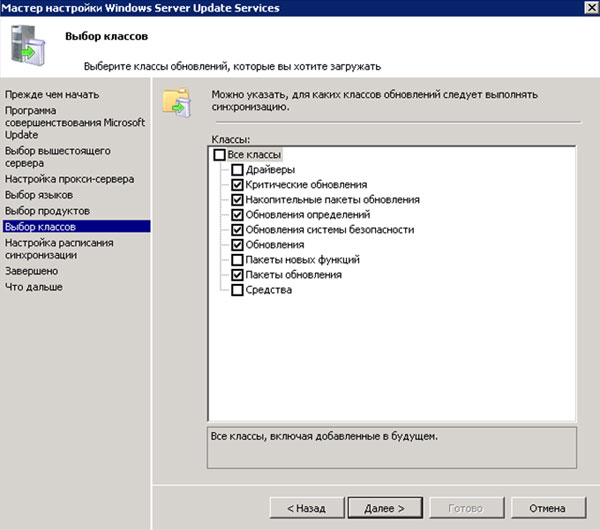Click the disabled 'Готово' button
The height and width of the screenshot is (530, 600).
pos(466,508)
